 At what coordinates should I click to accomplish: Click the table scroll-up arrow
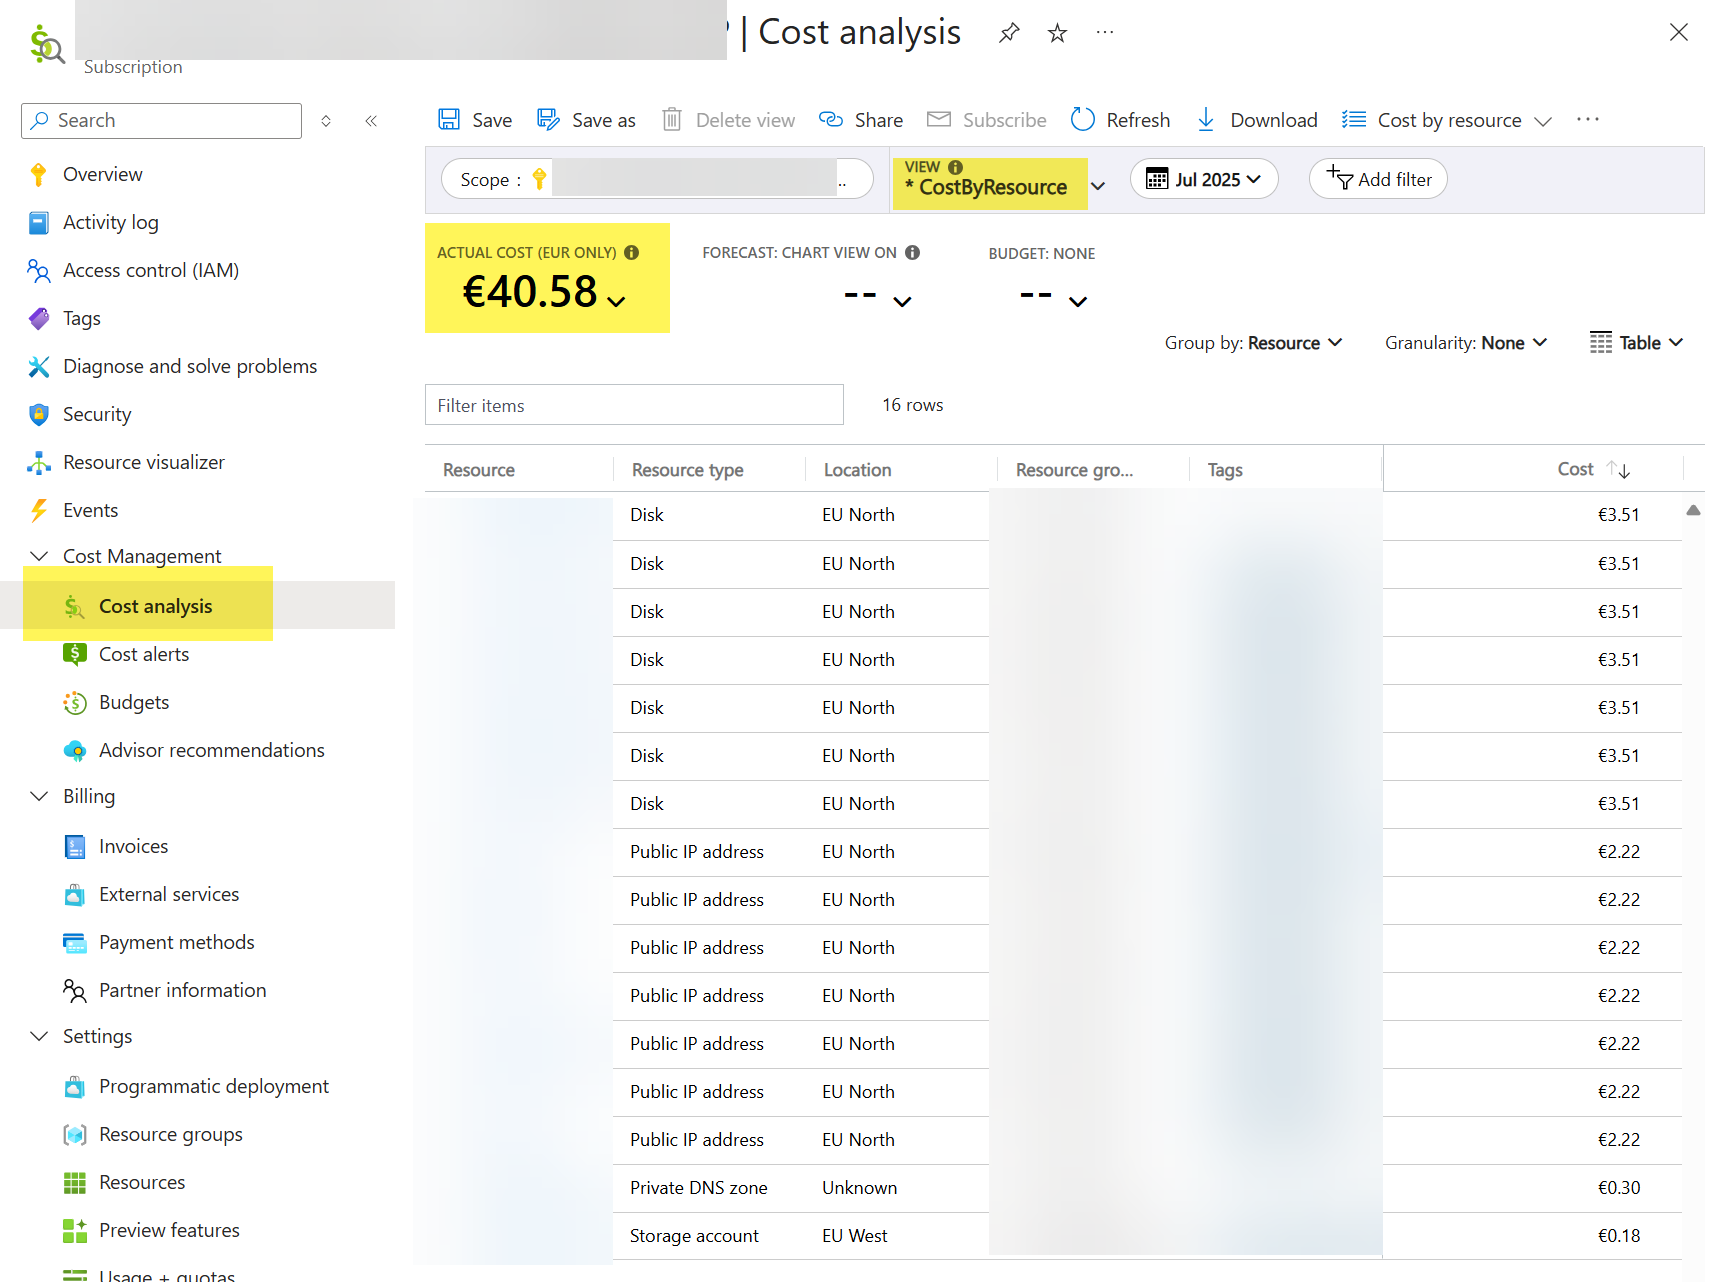click(1693, 510)
